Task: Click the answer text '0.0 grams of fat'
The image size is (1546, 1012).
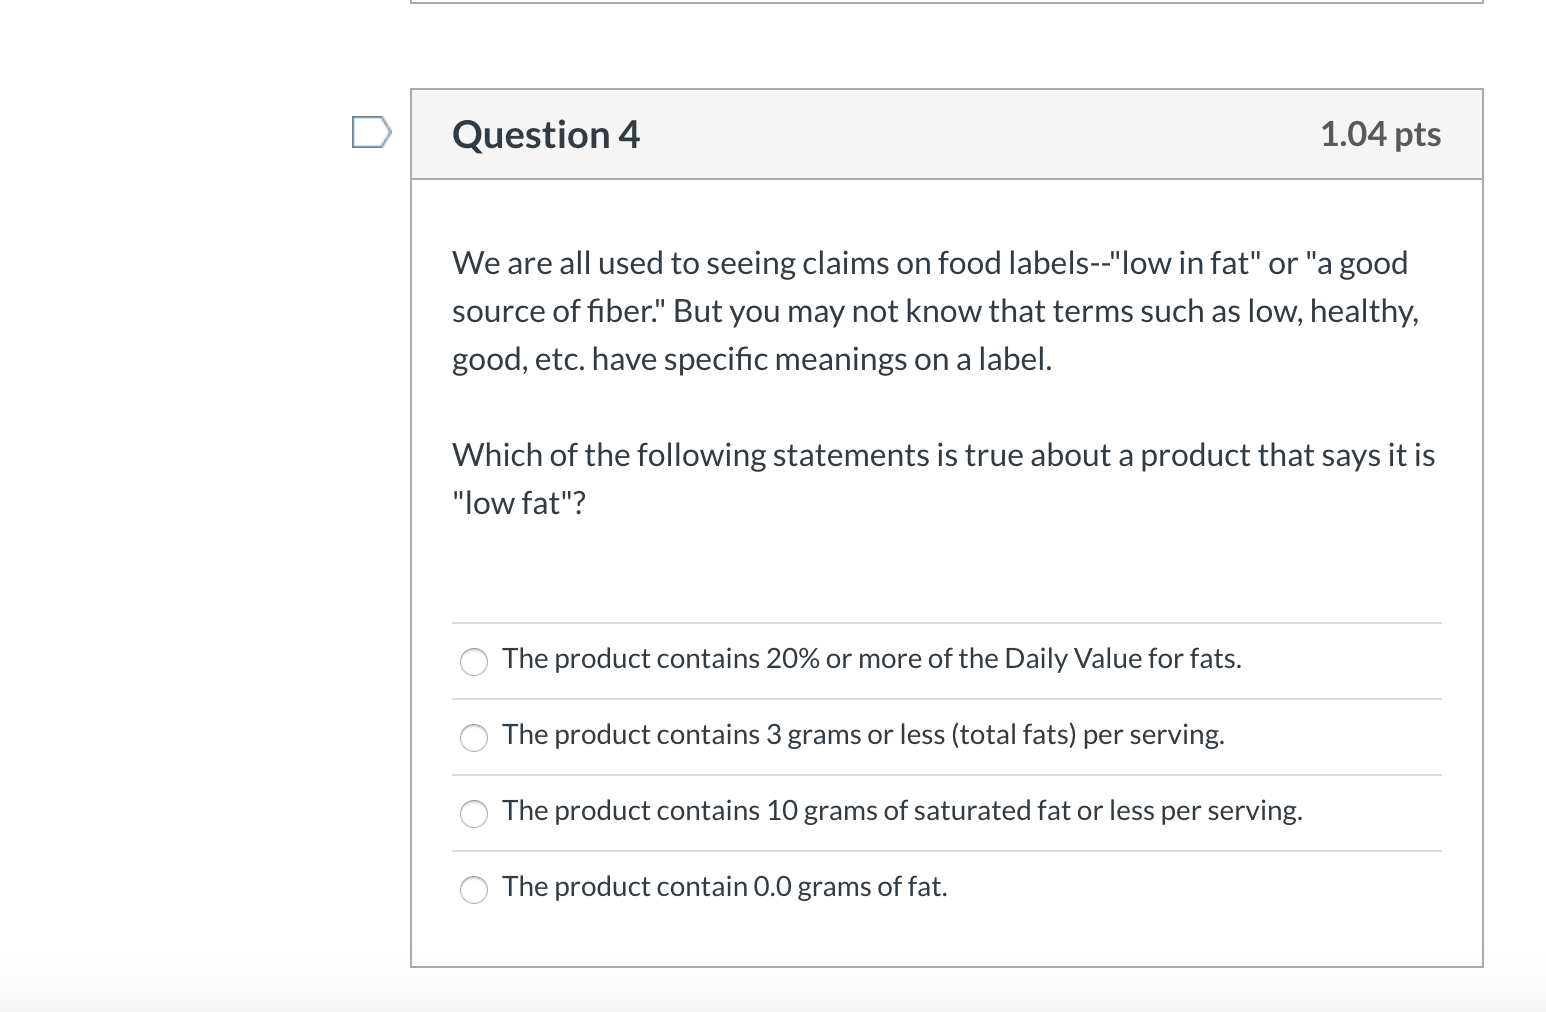Action: (x=724, y=887)
